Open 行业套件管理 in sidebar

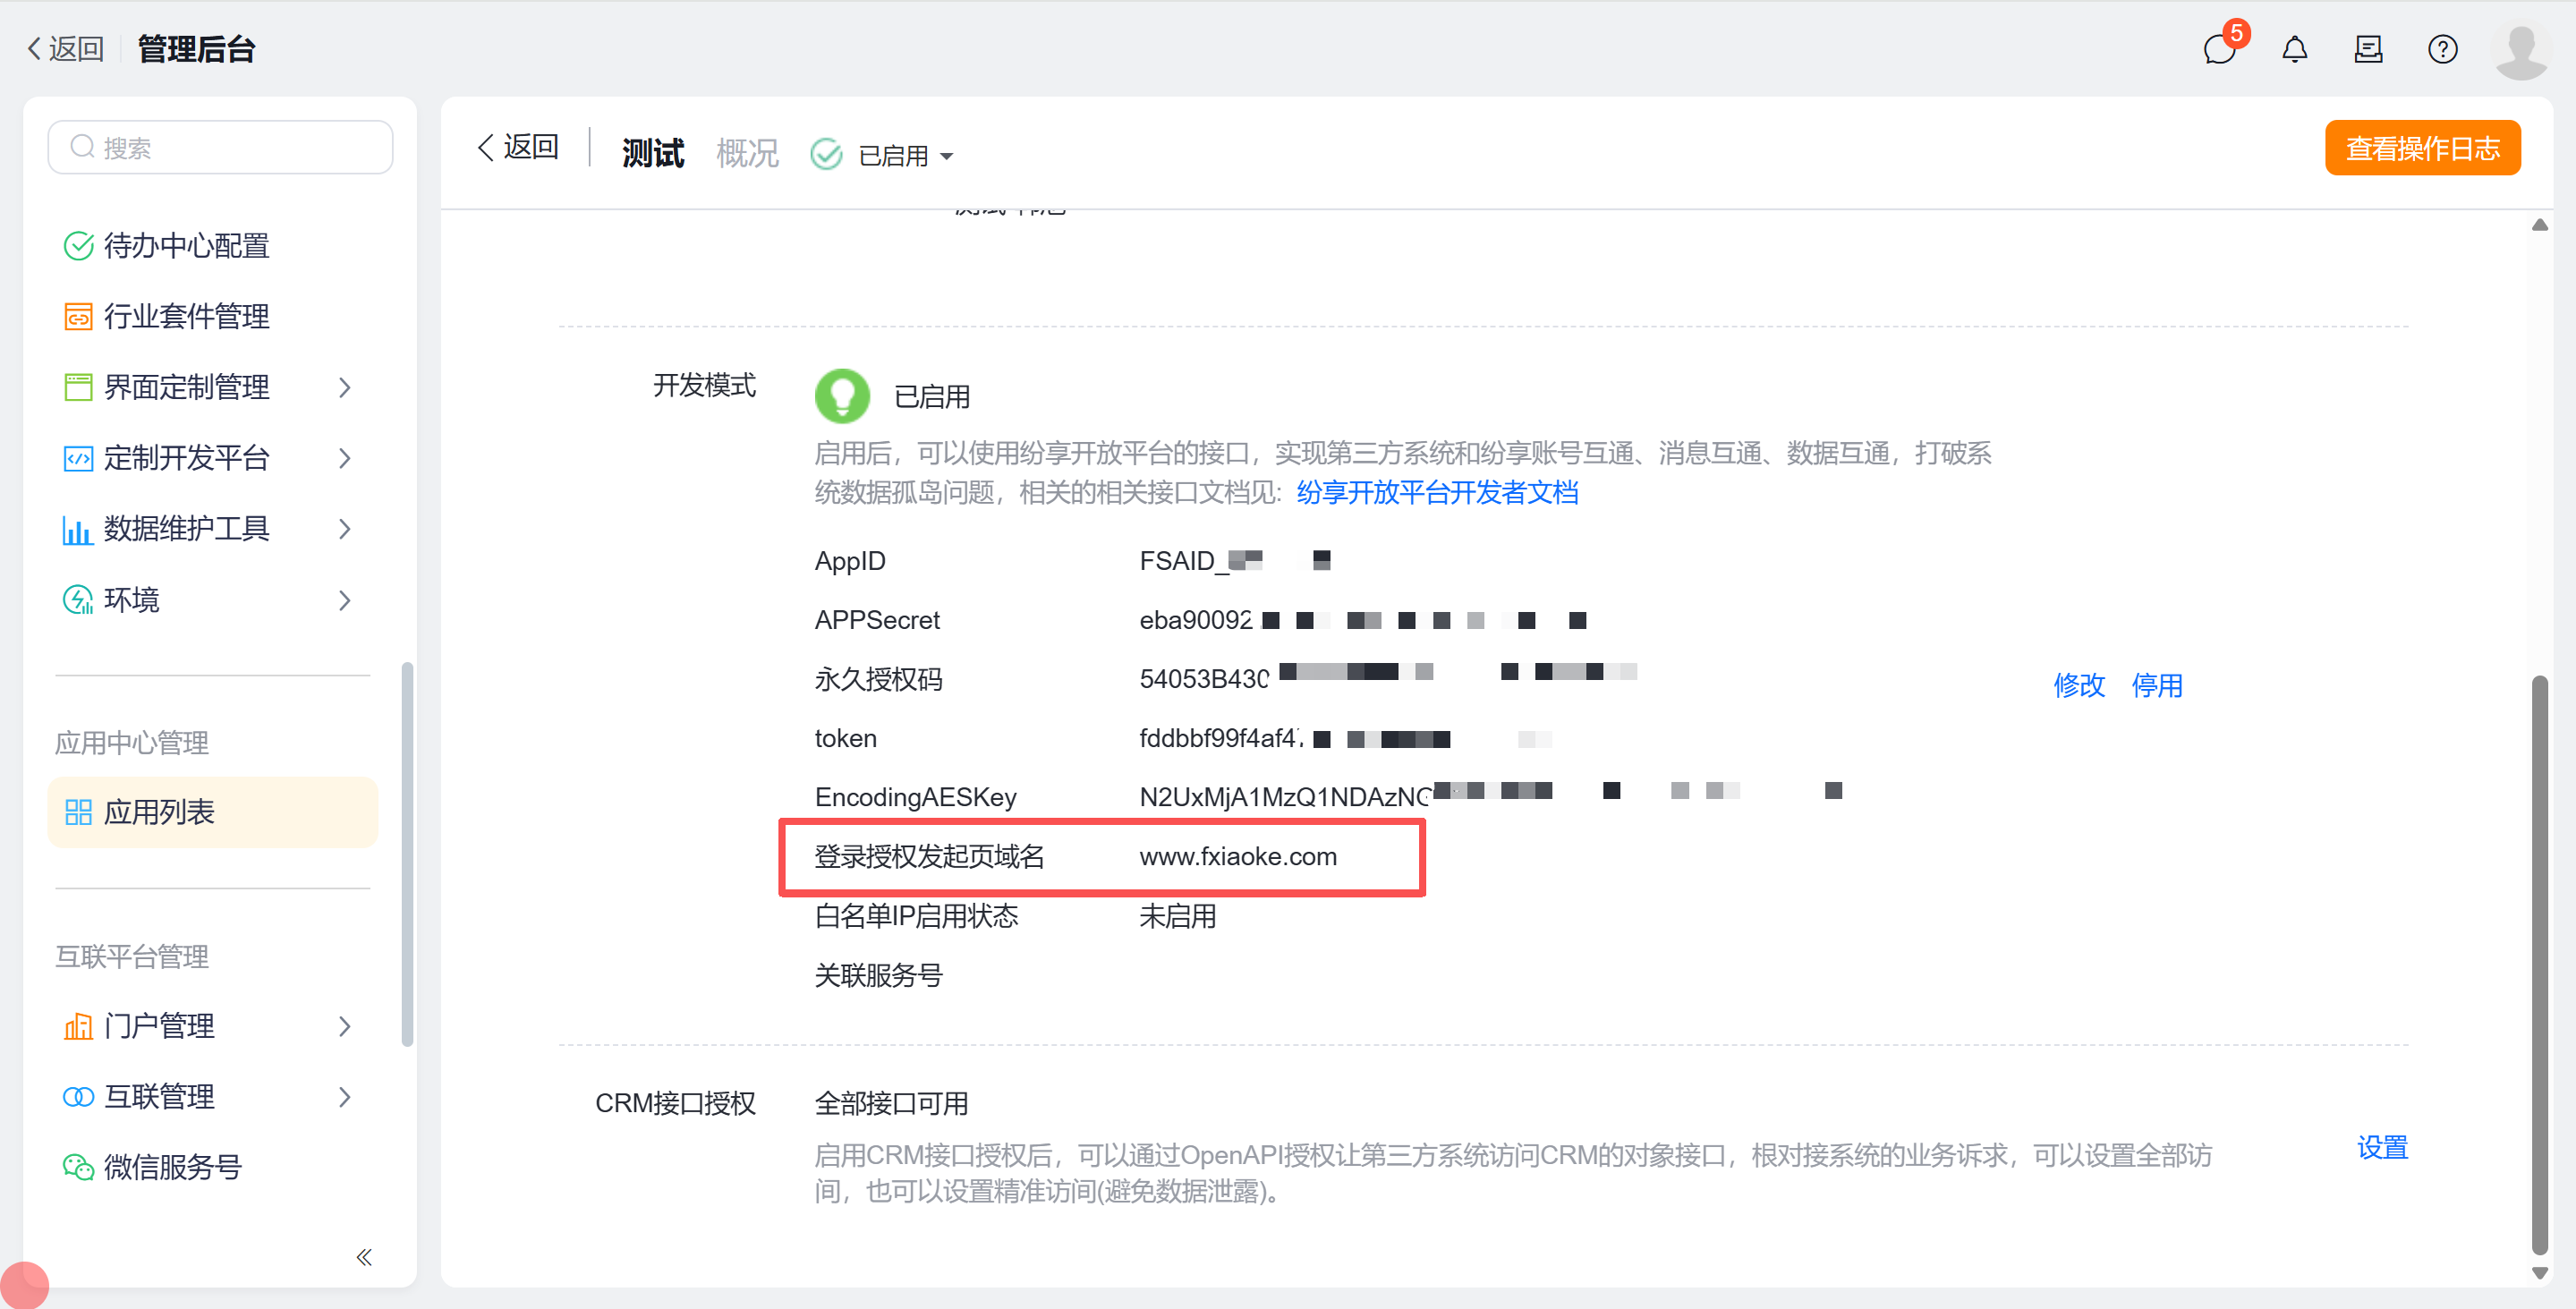(186, 316)
